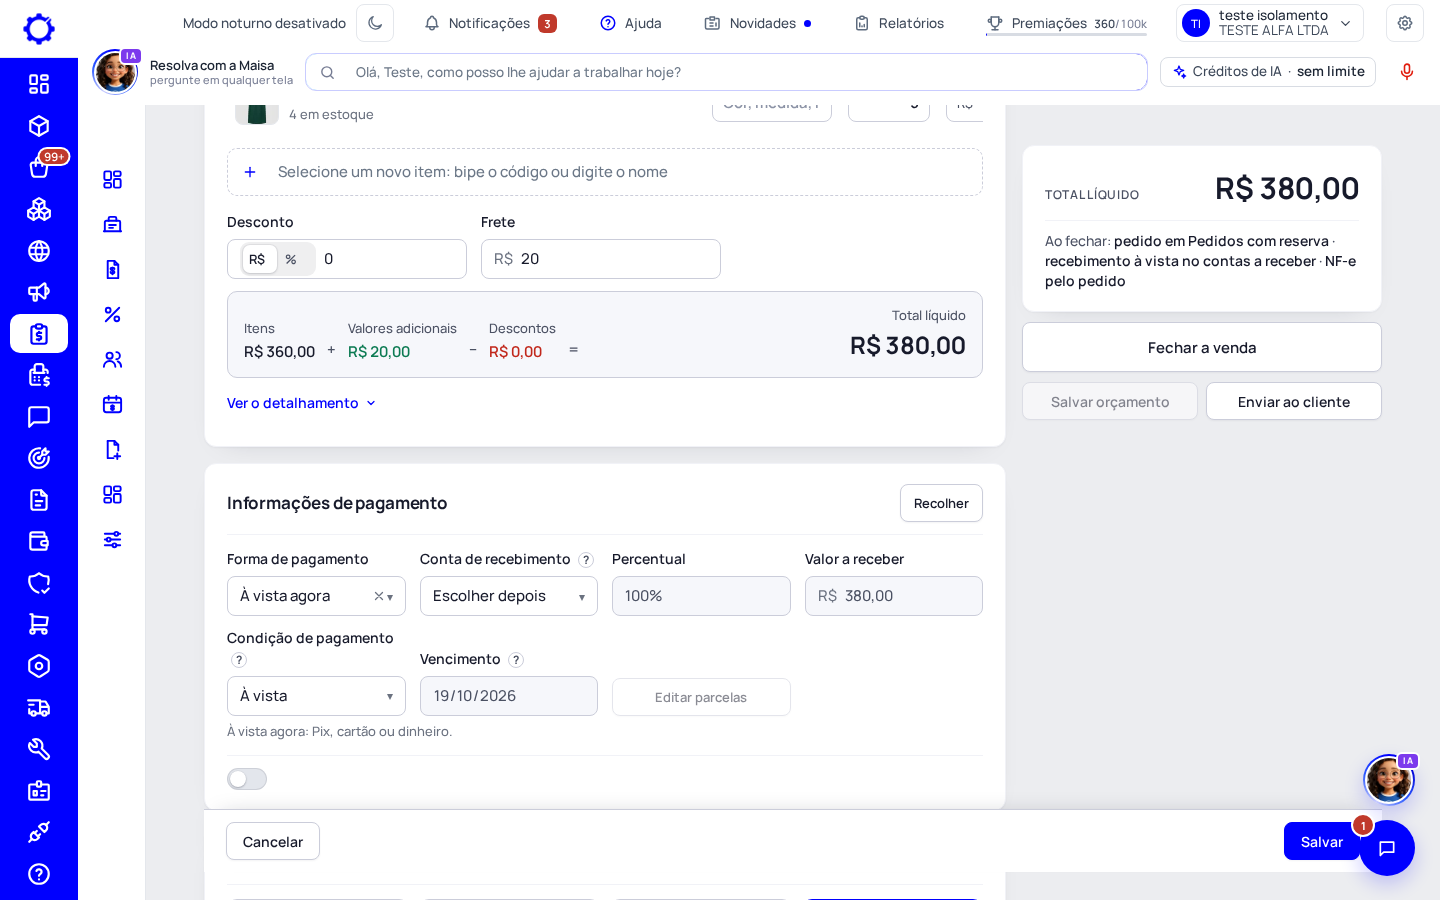Open the plug integrations icon

(x=39, y=832)
